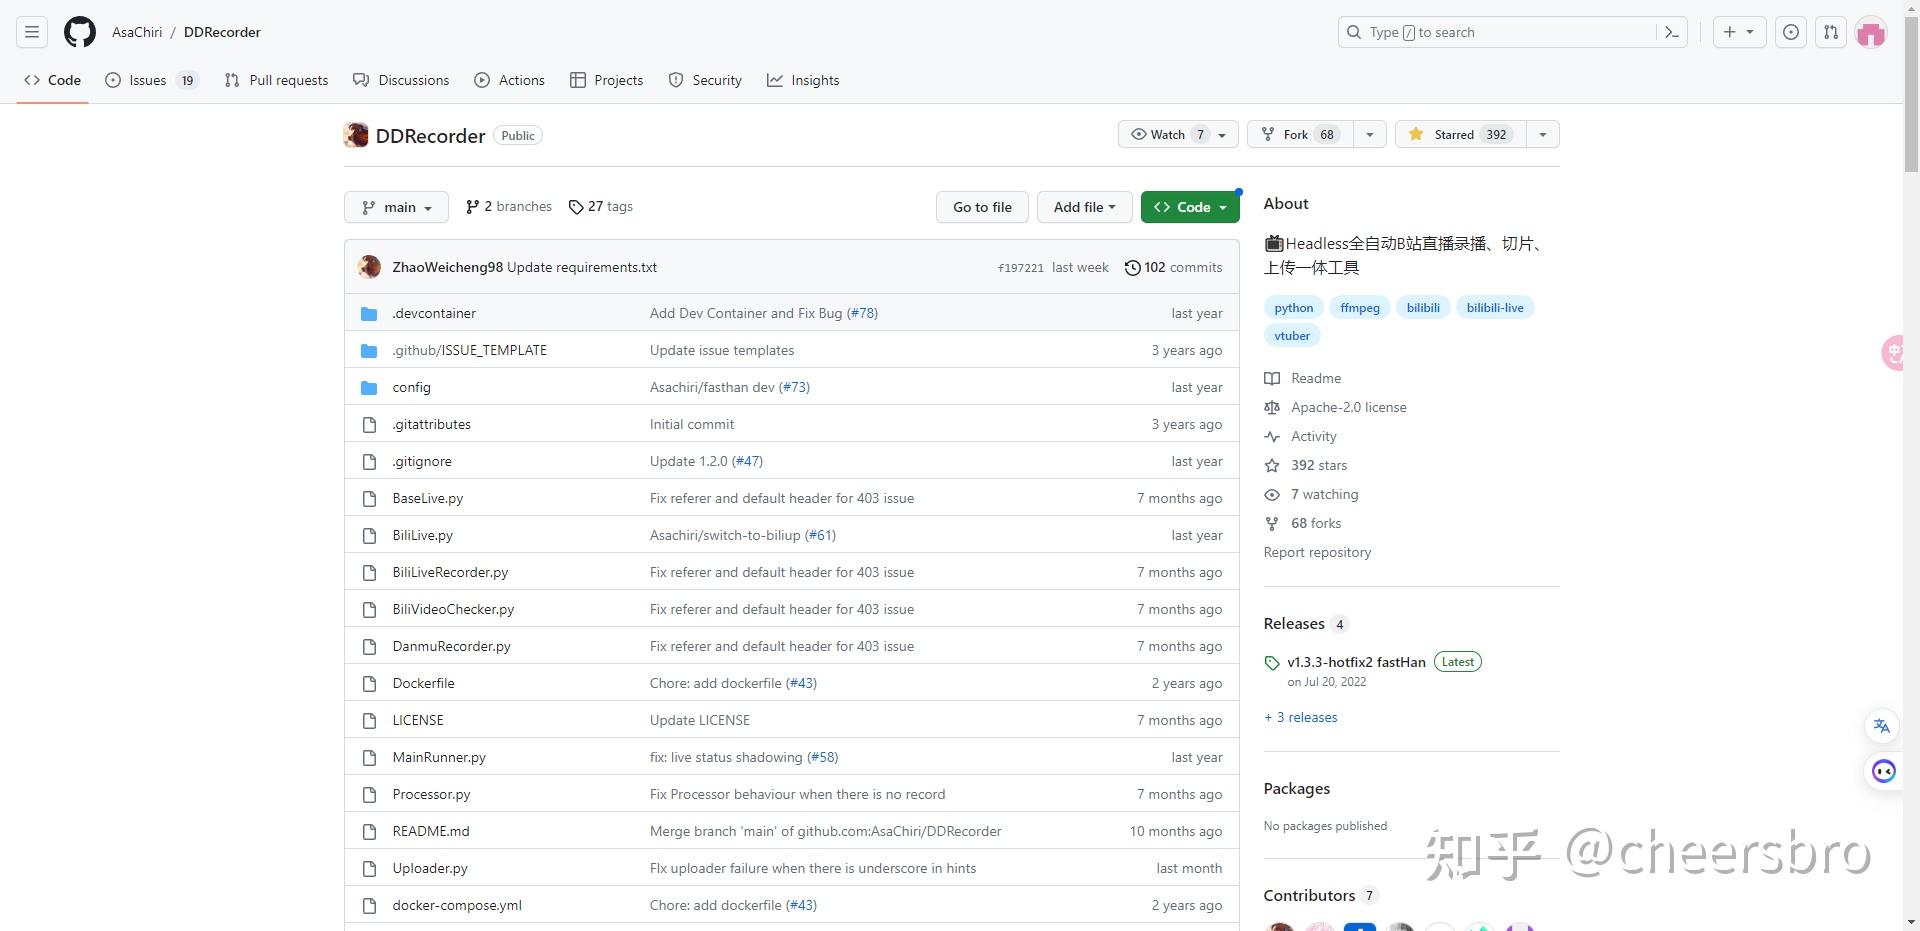Viewport: 1920px width, 931px height.
Task: Click the page vertical scrollbar thumb
Action: click(1911, 94)
